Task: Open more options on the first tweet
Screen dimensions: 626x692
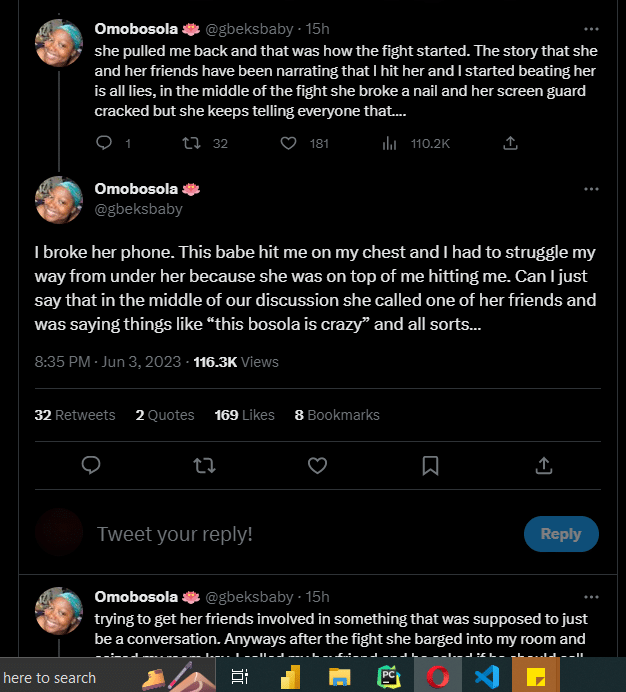Action: [591, 29]
